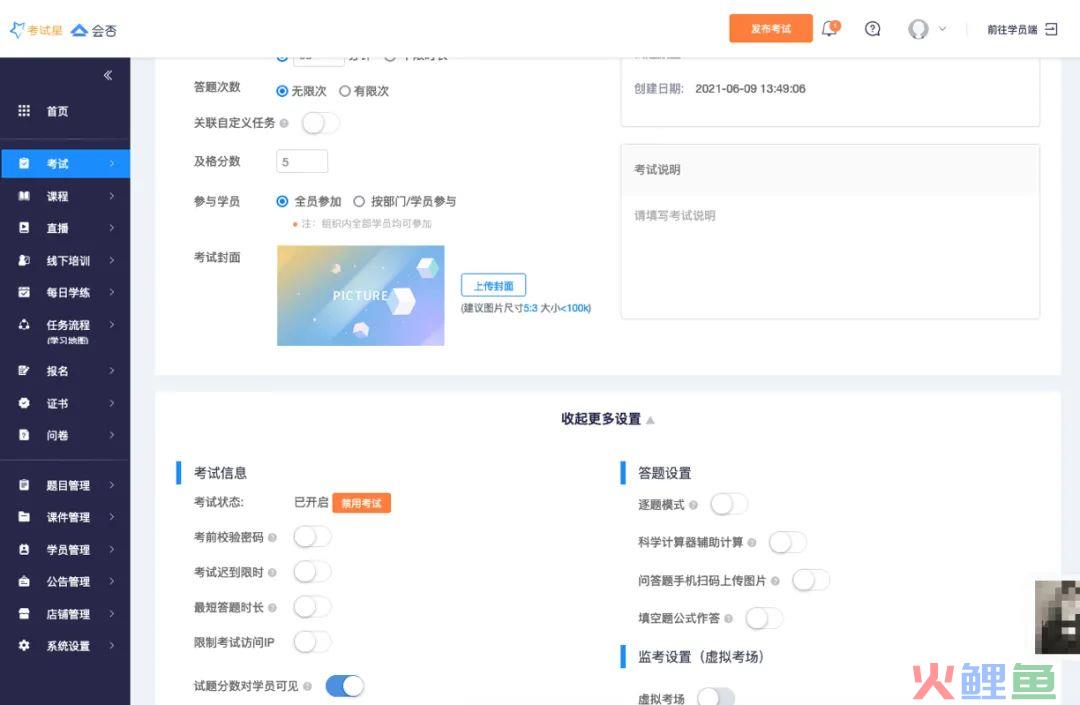Click the 发布考试 button
This screenshot has height=705, width=1080.
point(771,28)
